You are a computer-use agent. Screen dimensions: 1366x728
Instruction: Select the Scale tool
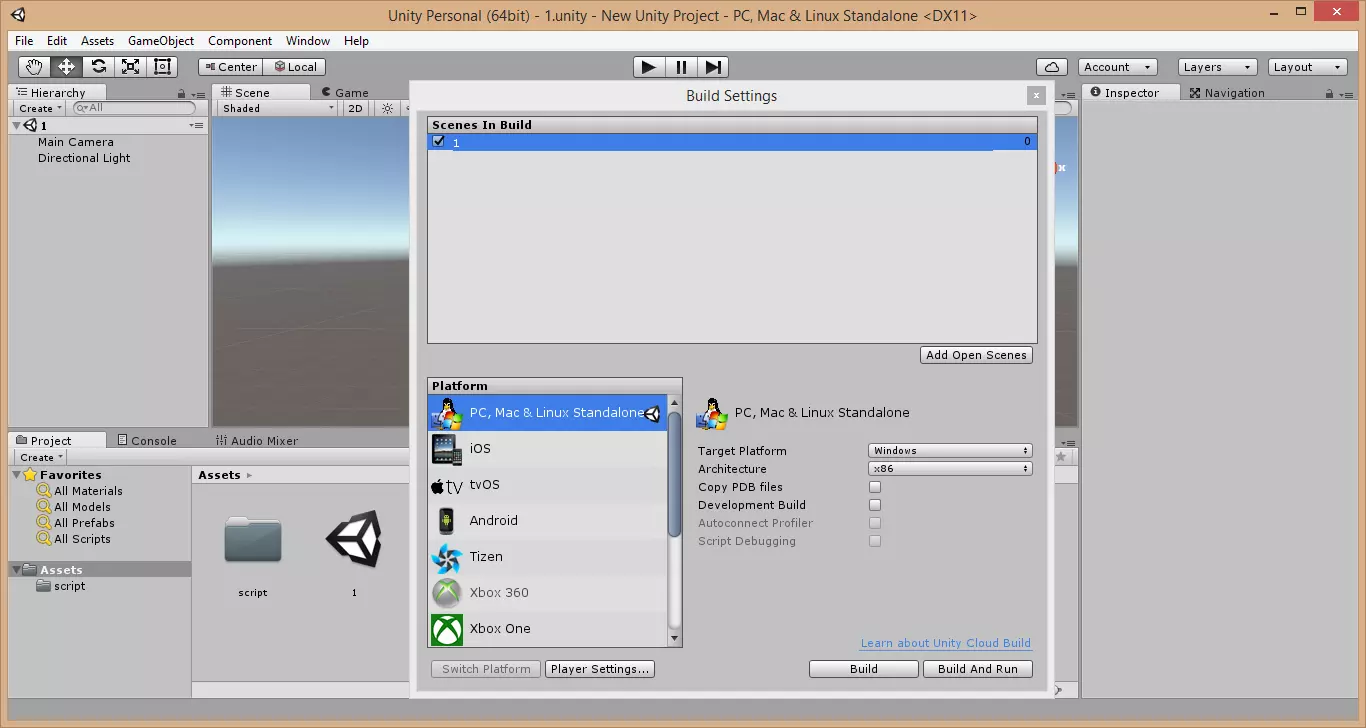(x=130, y=67)
